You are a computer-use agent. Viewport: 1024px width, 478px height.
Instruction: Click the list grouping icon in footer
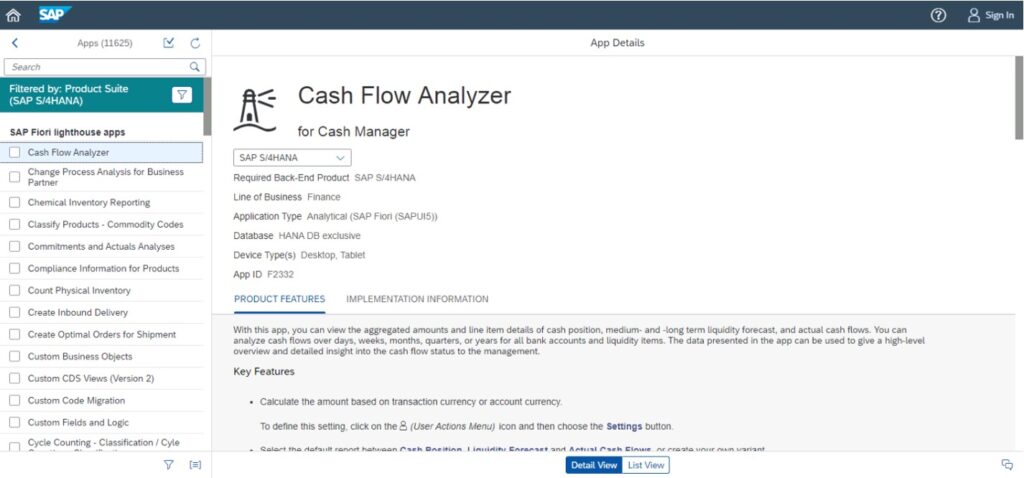(195, 465)
